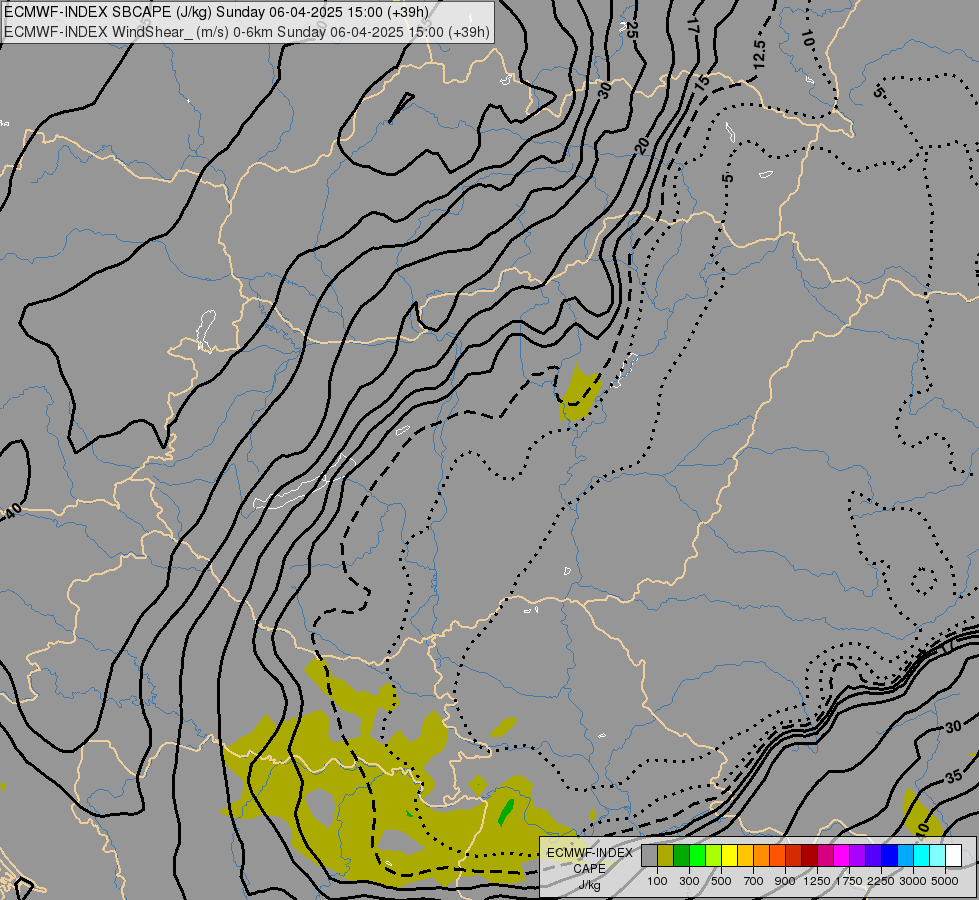Click the legend value 900
Viewport: 979px width, 900px height.
[x=785, y=881]
